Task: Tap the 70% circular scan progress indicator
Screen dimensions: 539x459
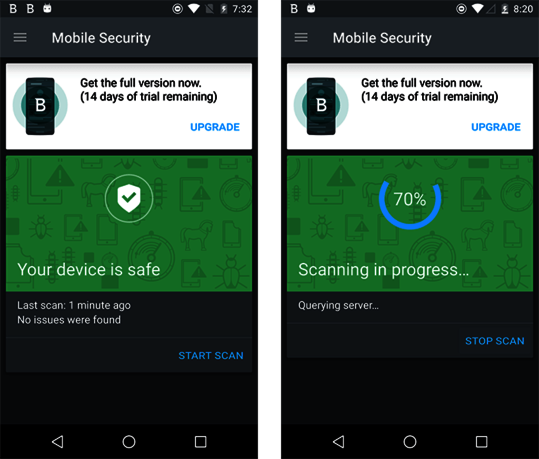Action: click(410, 199)
